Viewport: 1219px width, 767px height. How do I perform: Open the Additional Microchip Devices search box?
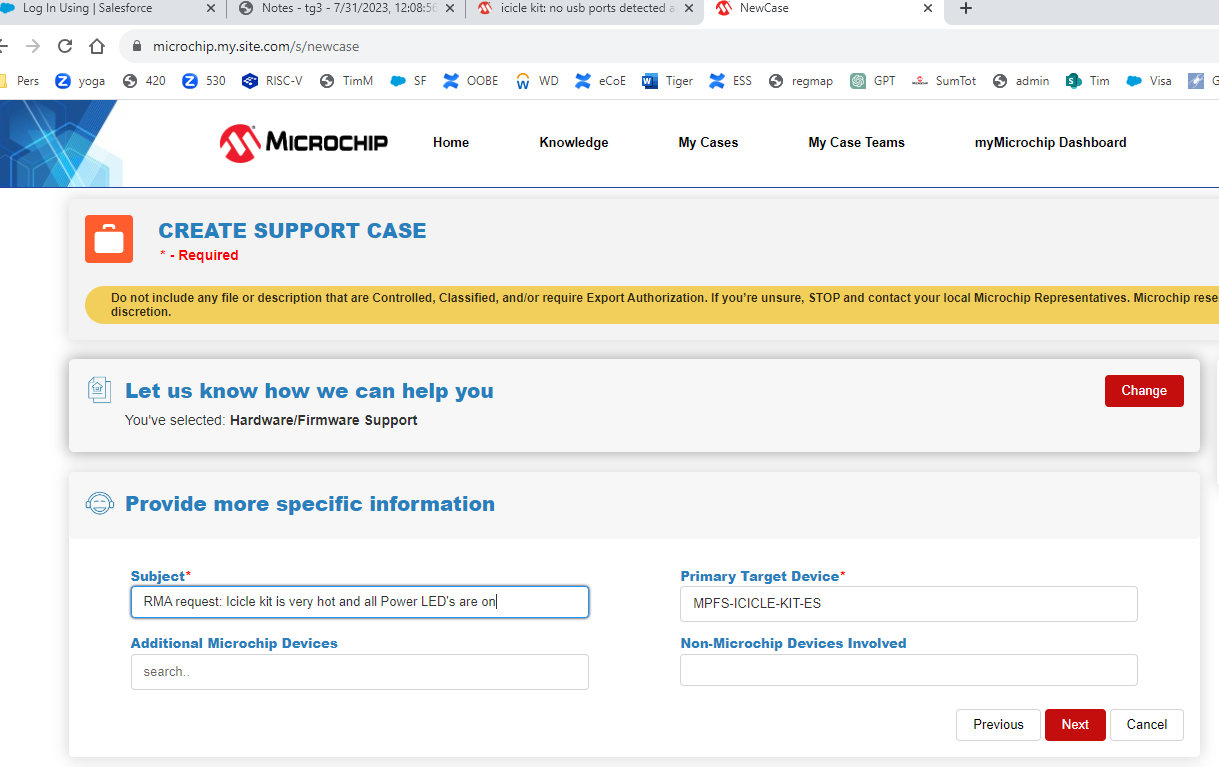[359, 672]
